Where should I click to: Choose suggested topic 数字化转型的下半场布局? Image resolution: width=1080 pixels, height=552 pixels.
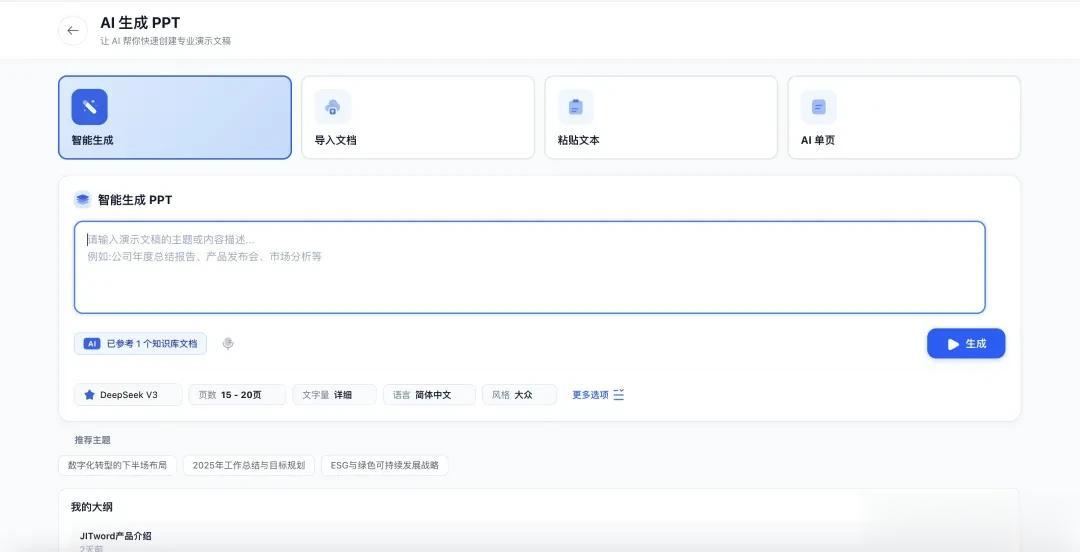tap(117, 465)
